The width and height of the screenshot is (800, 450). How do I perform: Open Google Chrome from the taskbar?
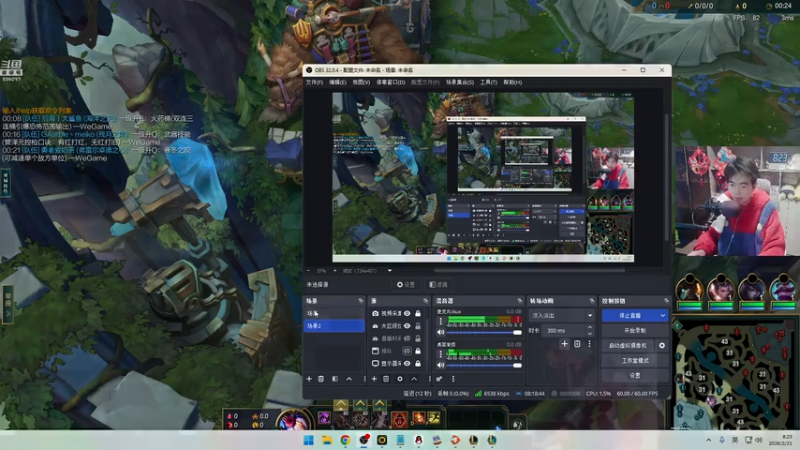pos(345,440)
